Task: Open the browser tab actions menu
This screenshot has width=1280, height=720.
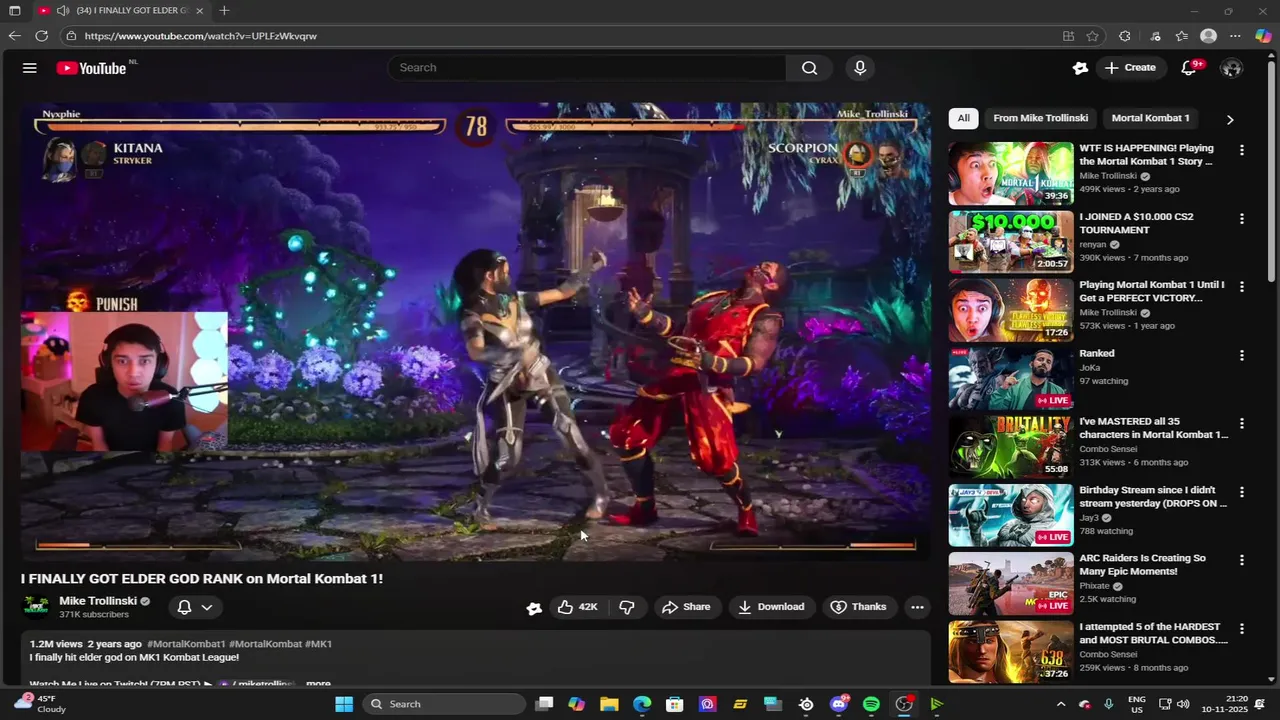Action: click(14, 10)
